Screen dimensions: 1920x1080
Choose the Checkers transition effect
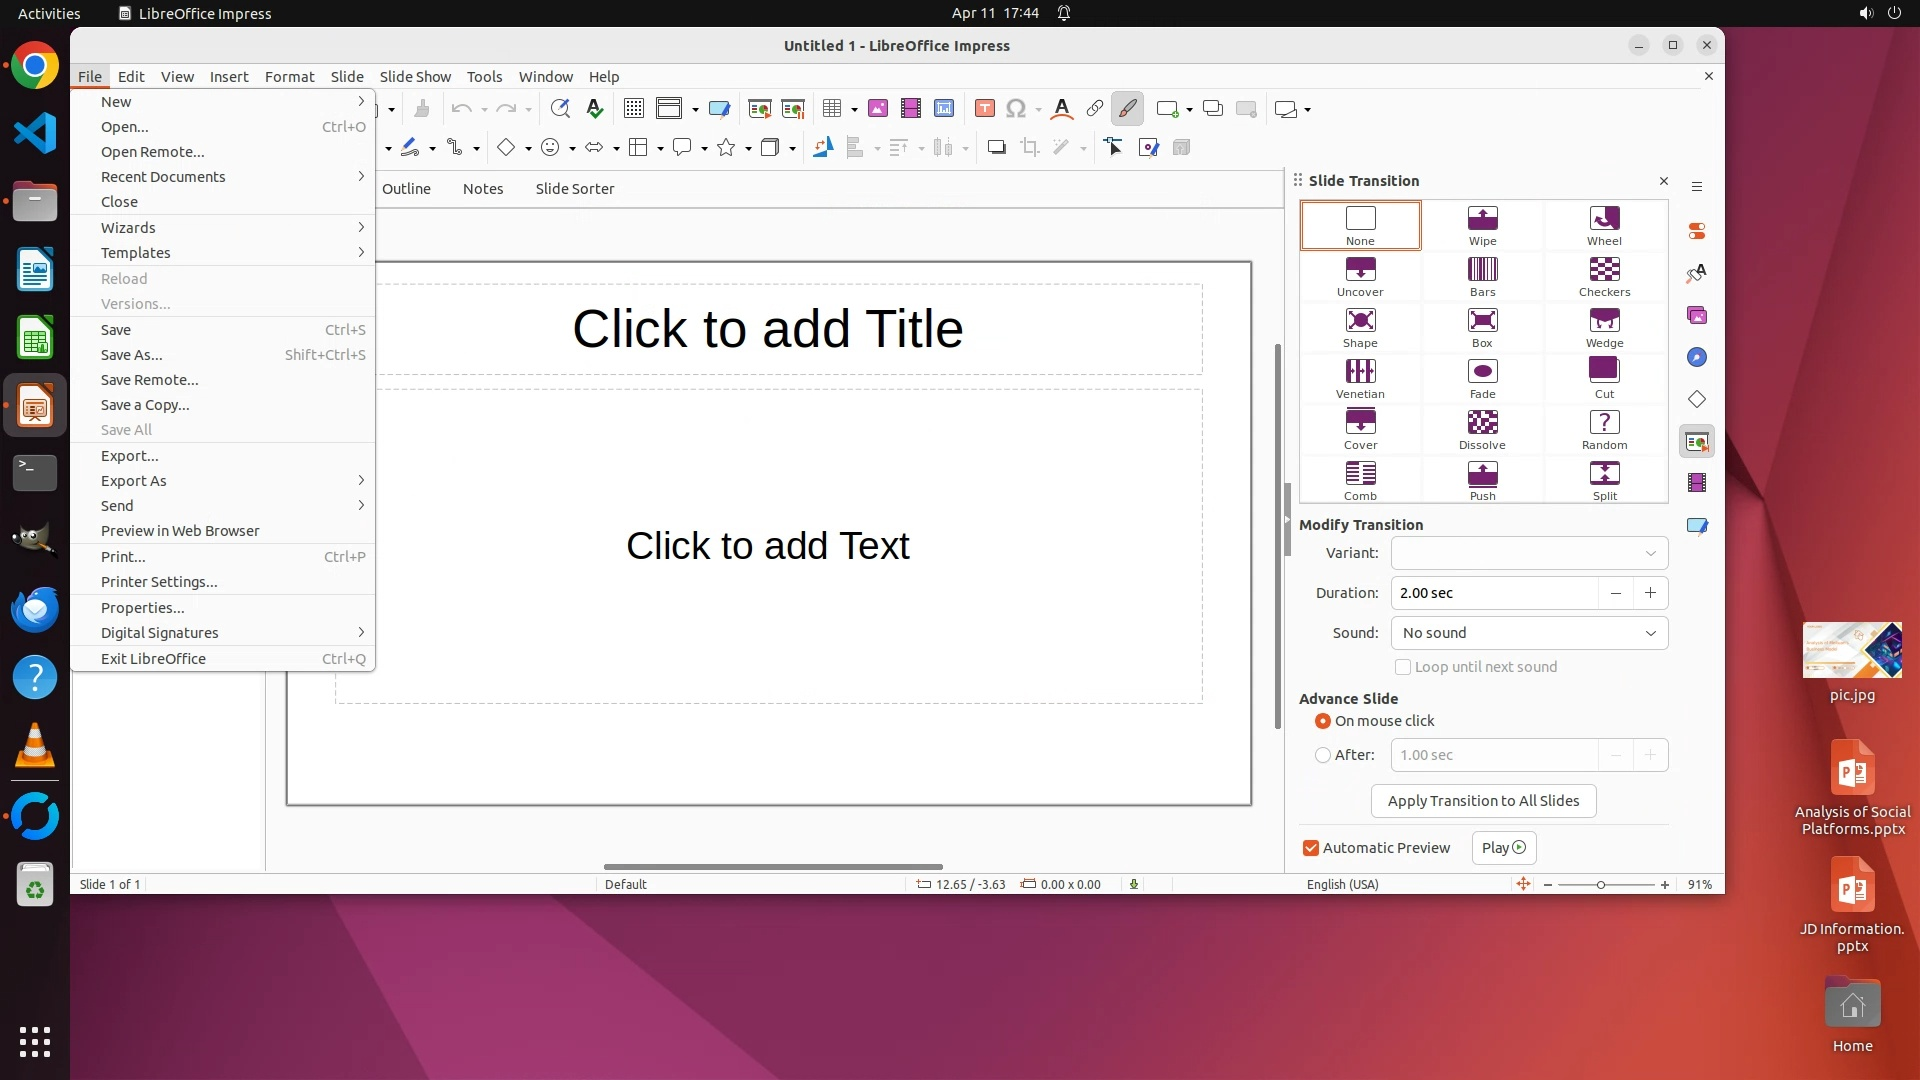coord(1604,276)
